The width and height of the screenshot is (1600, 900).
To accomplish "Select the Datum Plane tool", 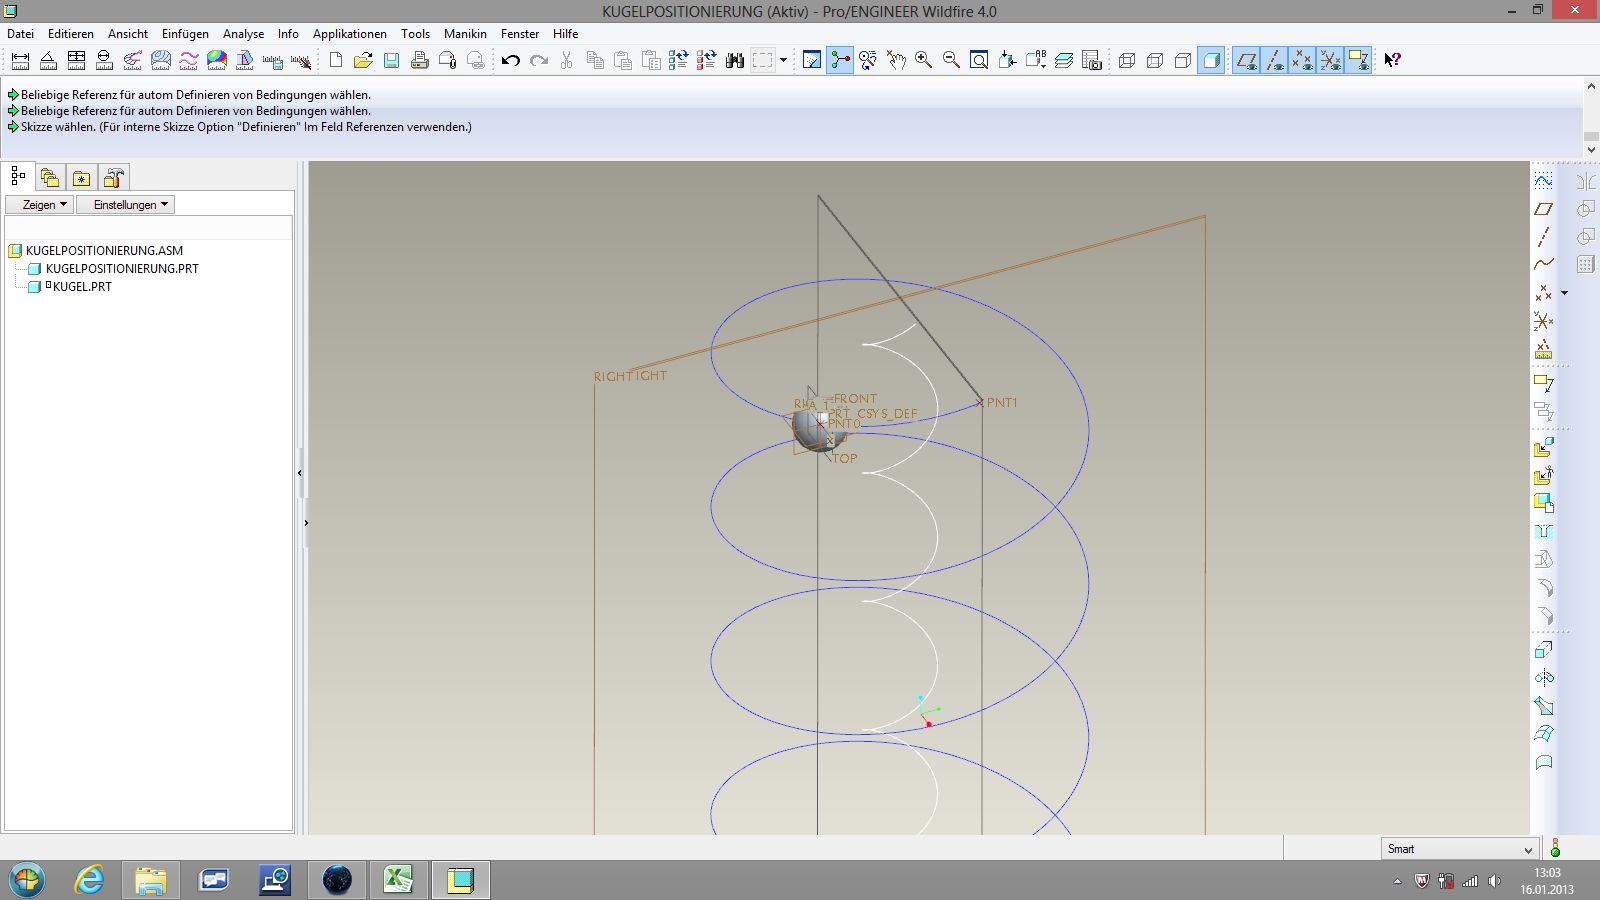I will (x=1544, y=209).
